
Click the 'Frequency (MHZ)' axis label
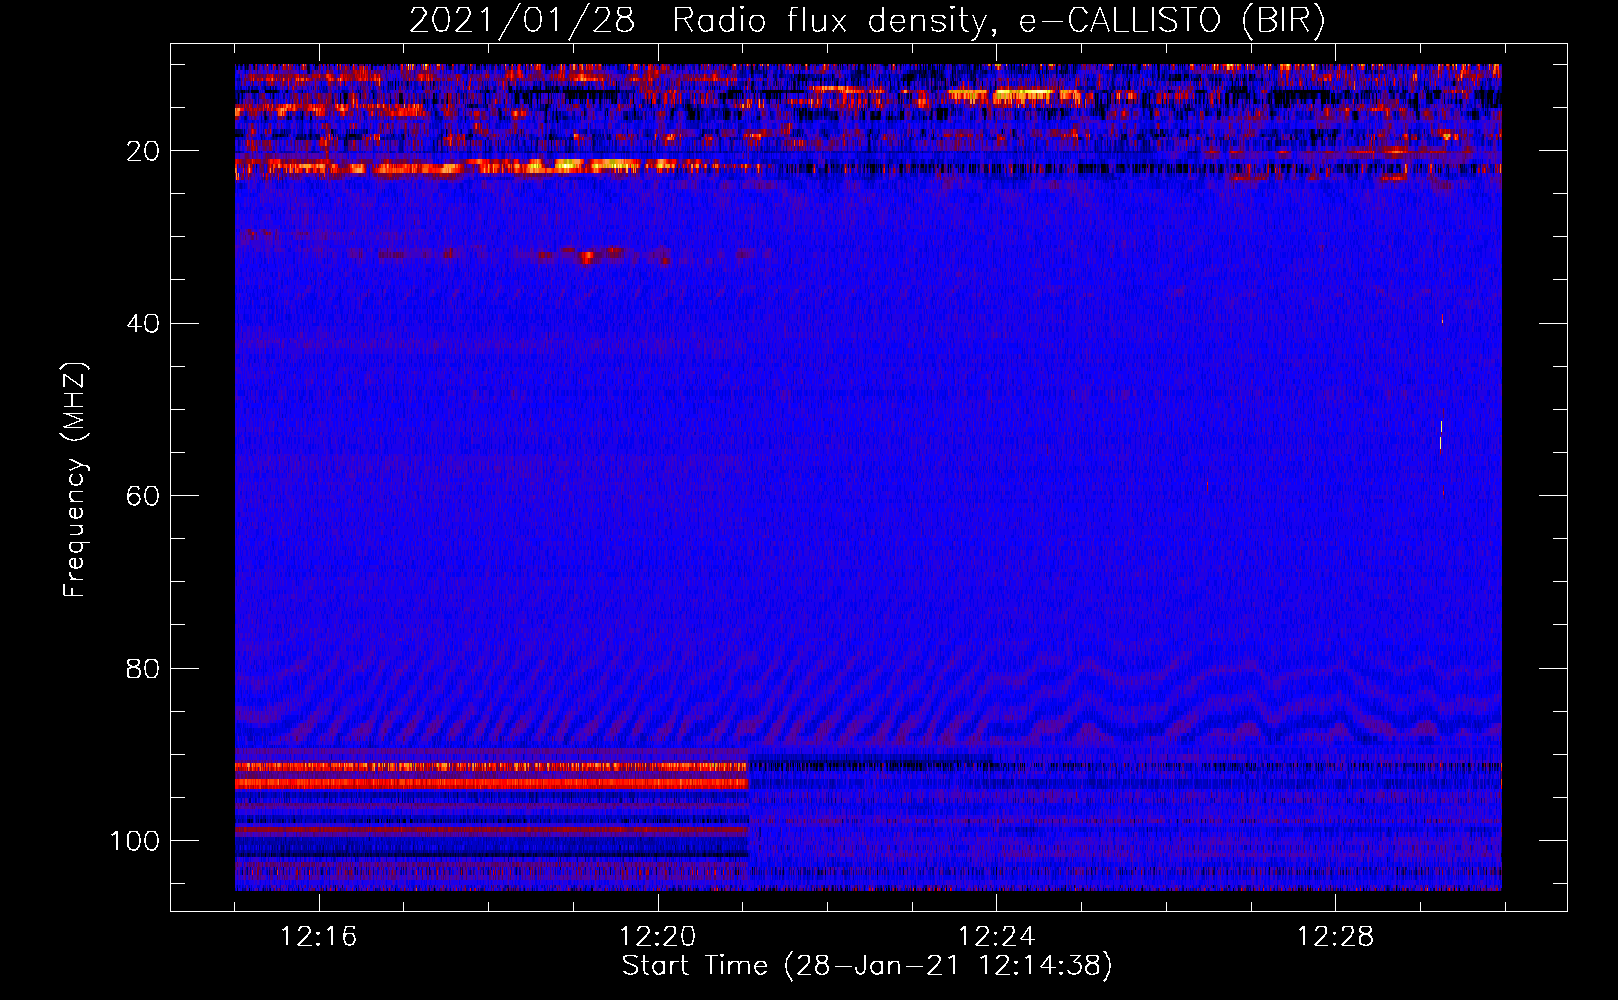coord(75,480)
